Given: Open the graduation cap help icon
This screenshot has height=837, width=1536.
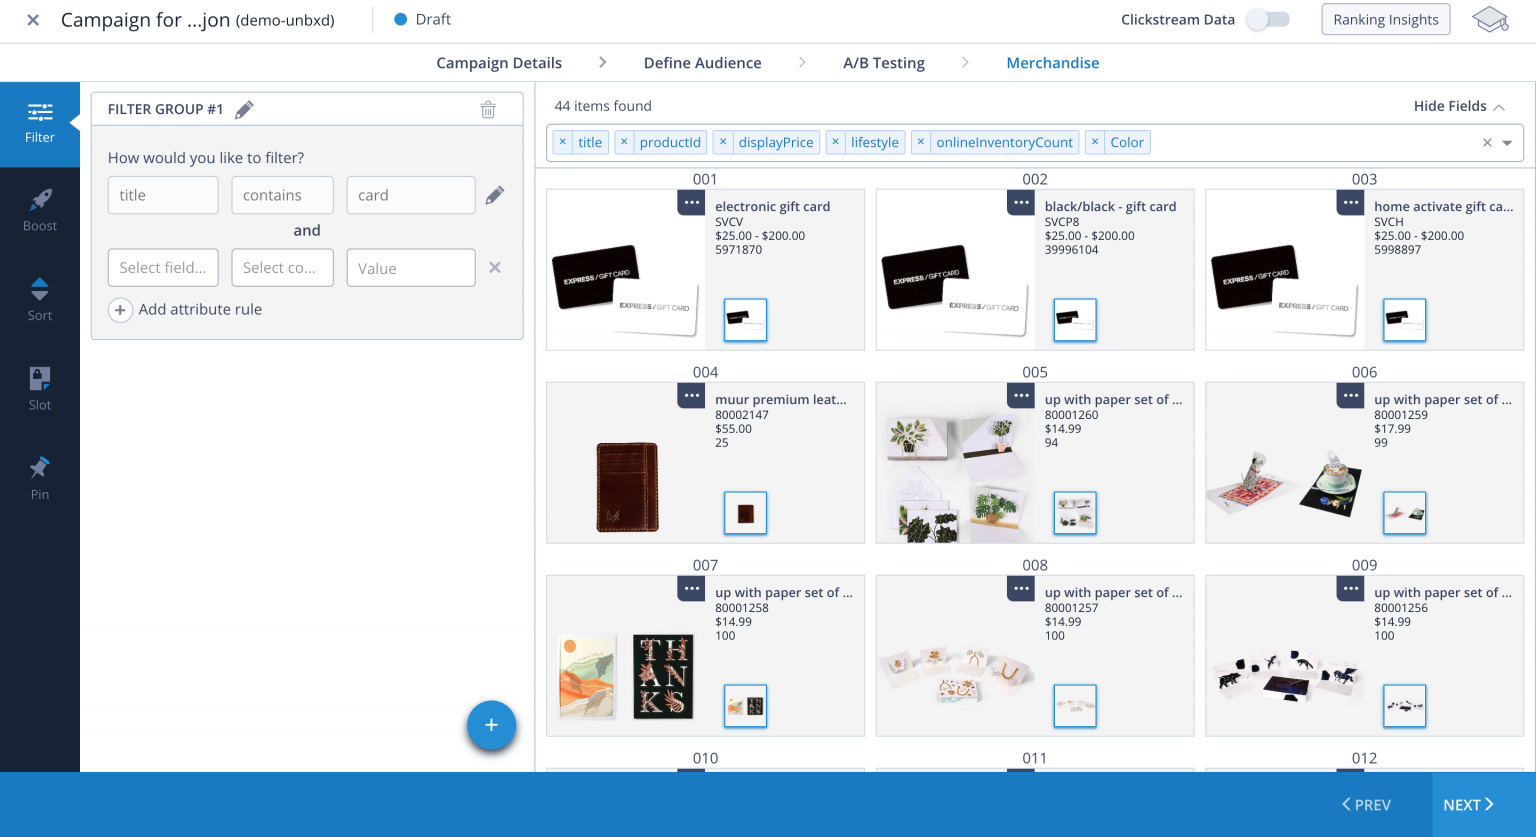Looking at the screenshot, I should [1490, 20].
